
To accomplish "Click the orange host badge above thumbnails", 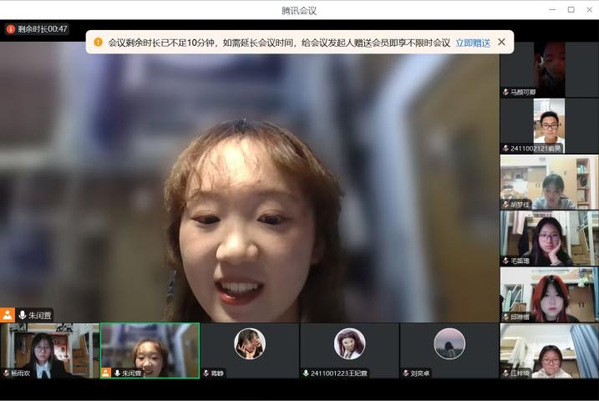I will [x=7, y=315].
